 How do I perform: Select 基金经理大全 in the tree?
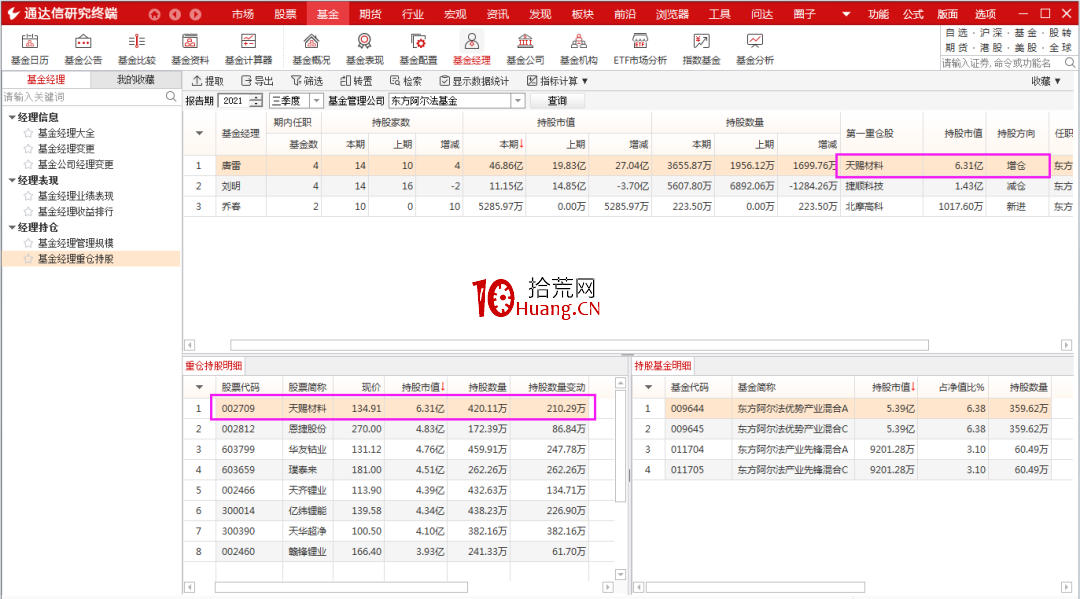click(x=66, y=133)
